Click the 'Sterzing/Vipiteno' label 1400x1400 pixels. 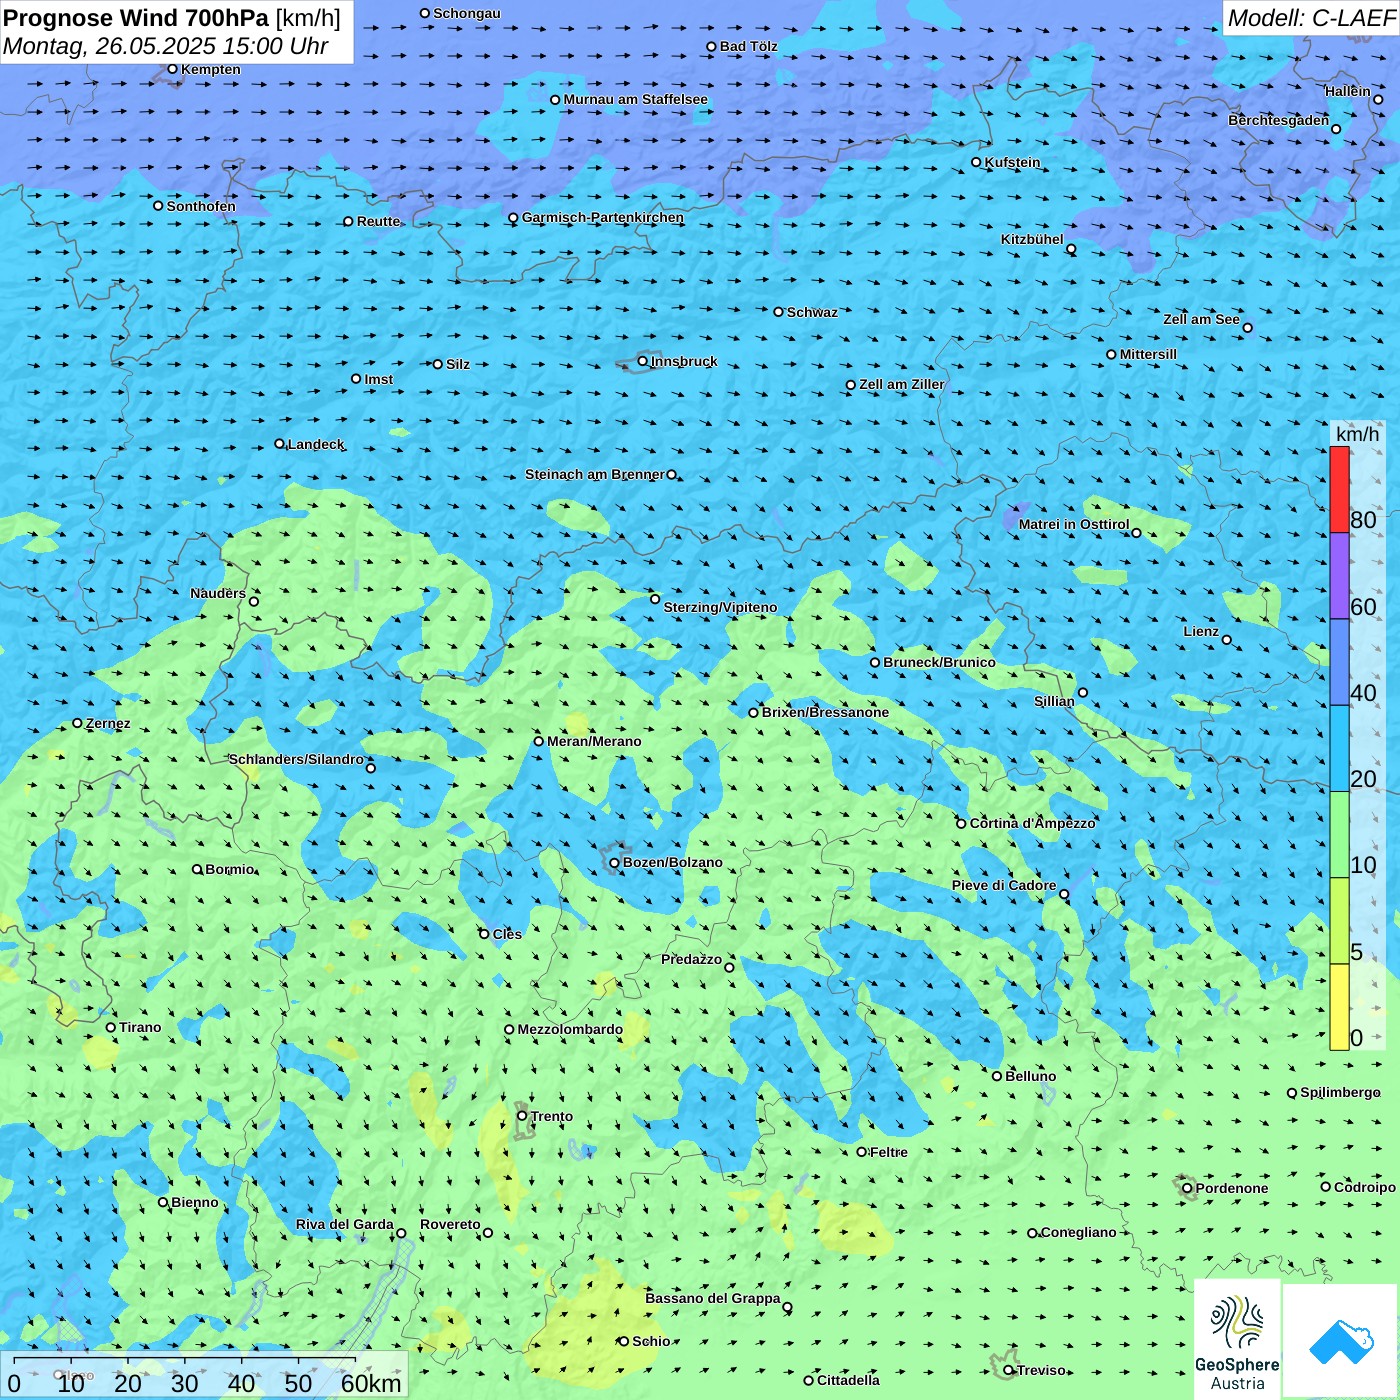720,607
